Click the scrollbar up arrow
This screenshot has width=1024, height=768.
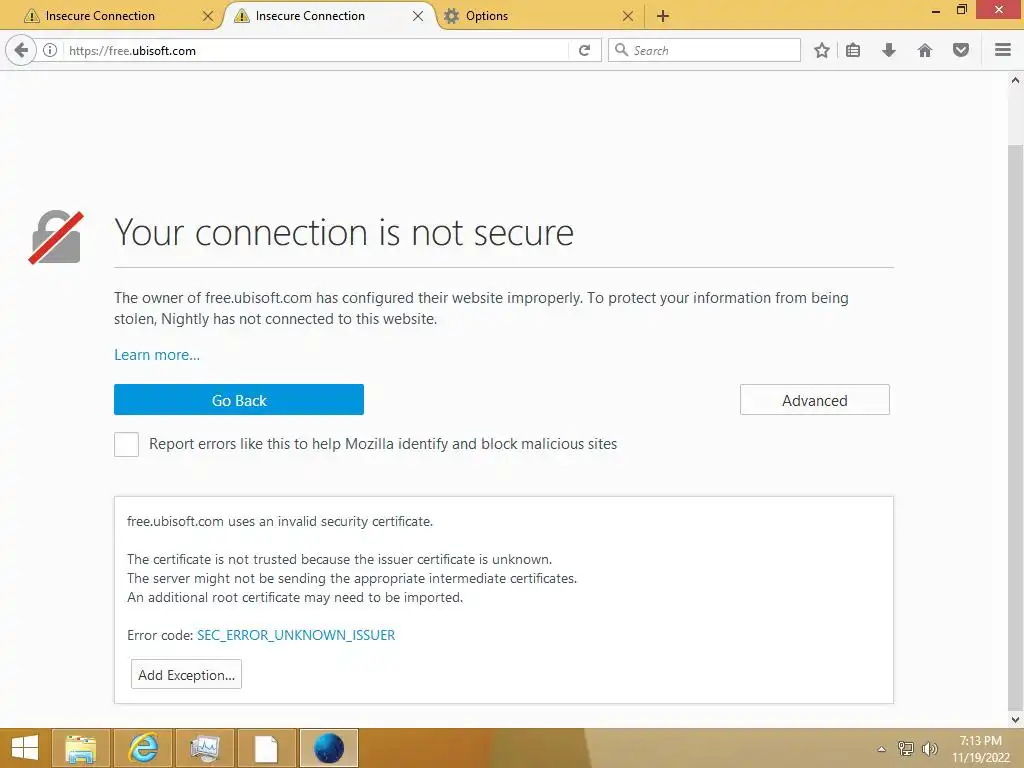coord(1016,80)
